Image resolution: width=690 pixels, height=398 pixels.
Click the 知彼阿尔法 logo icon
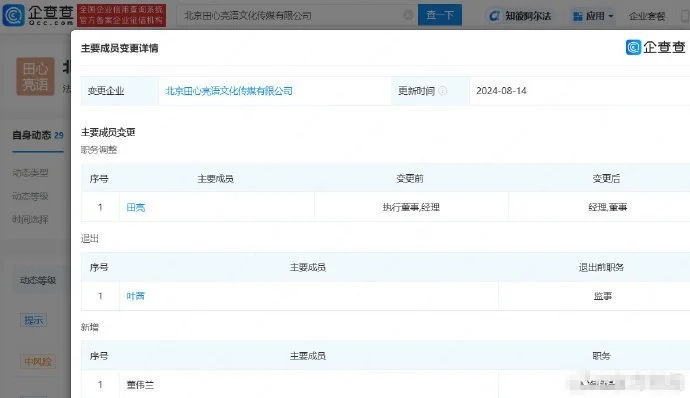[x=495, y=16]
